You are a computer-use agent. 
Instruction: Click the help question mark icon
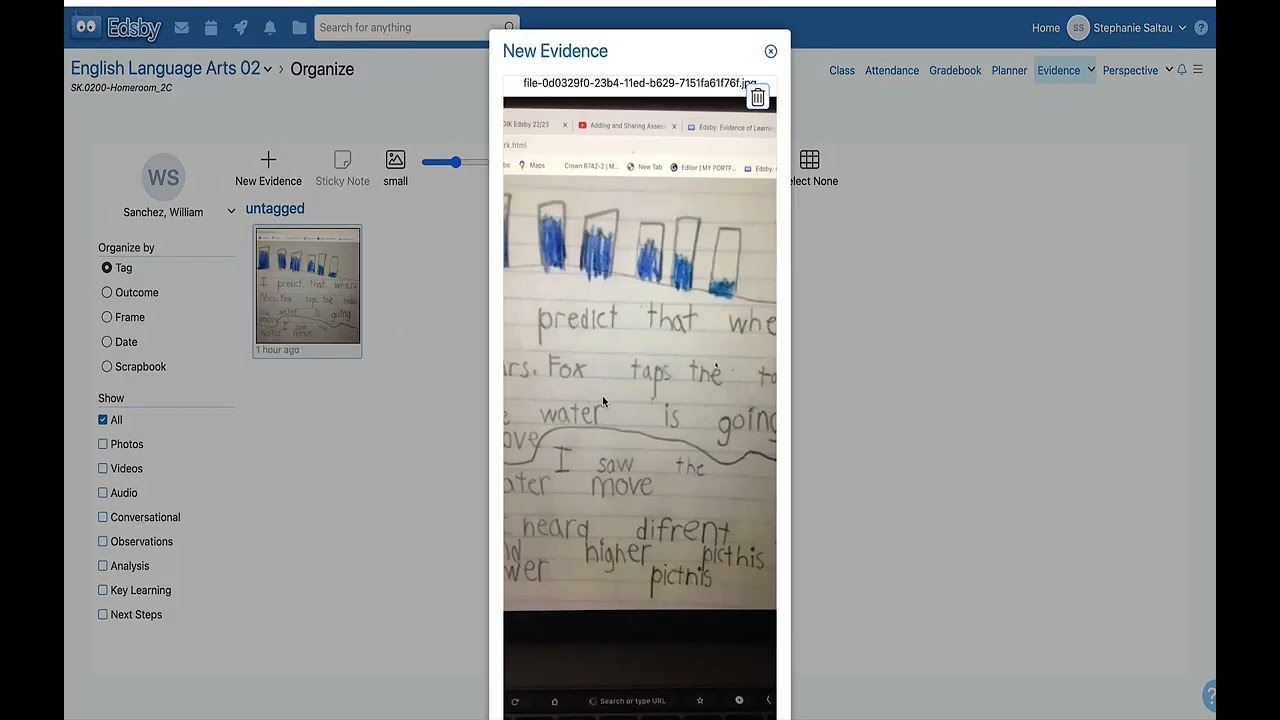click(1201, 28)
